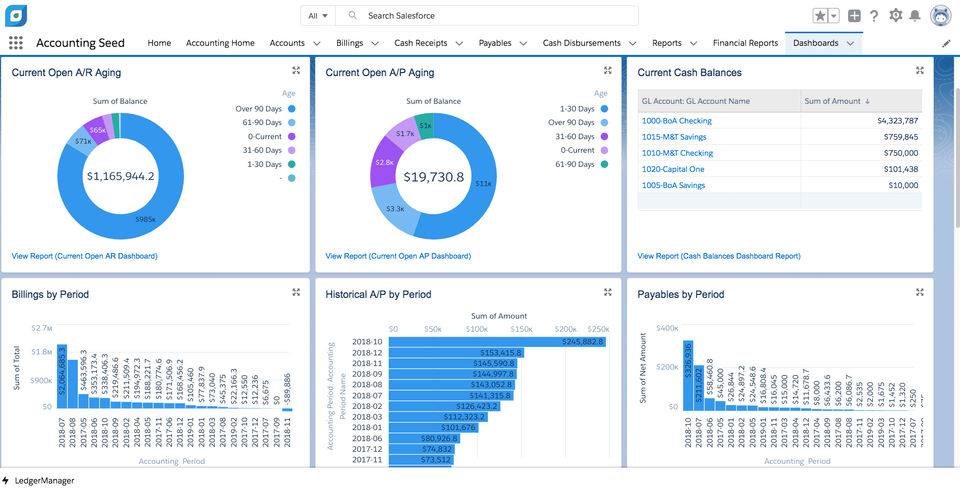Click the user profile avatar
Image resolution: width=960 pixels, height=492 pixels.
[940, 16]
